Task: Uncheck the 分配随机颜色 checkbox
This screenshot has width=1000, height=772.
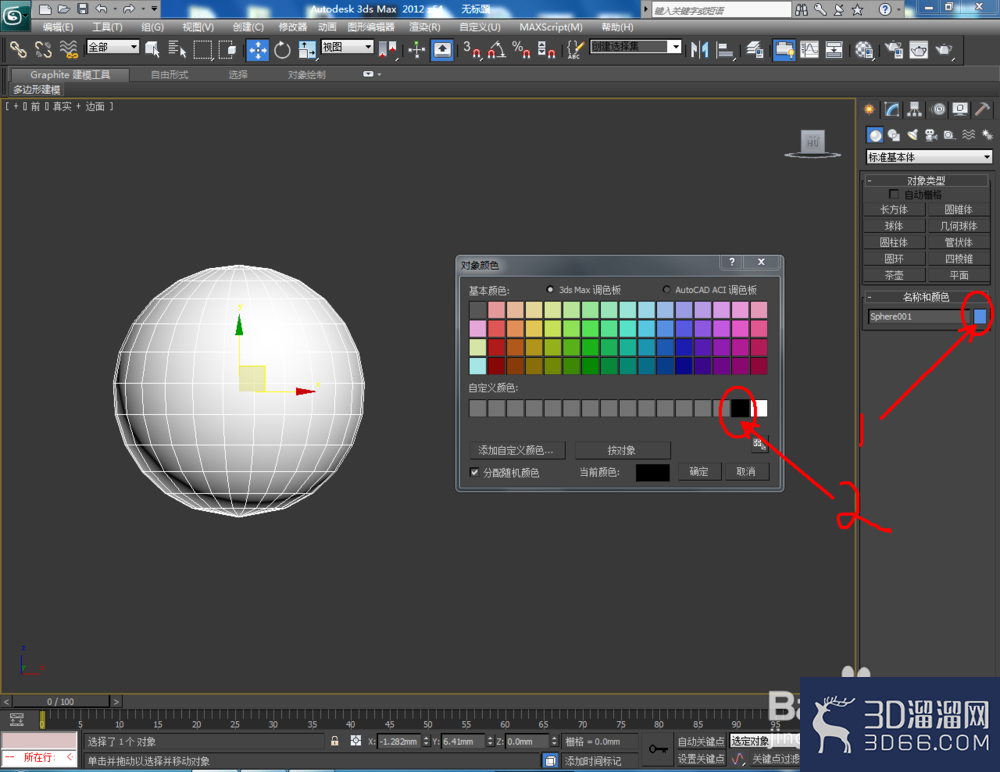Action: click(x=474, y=472)
